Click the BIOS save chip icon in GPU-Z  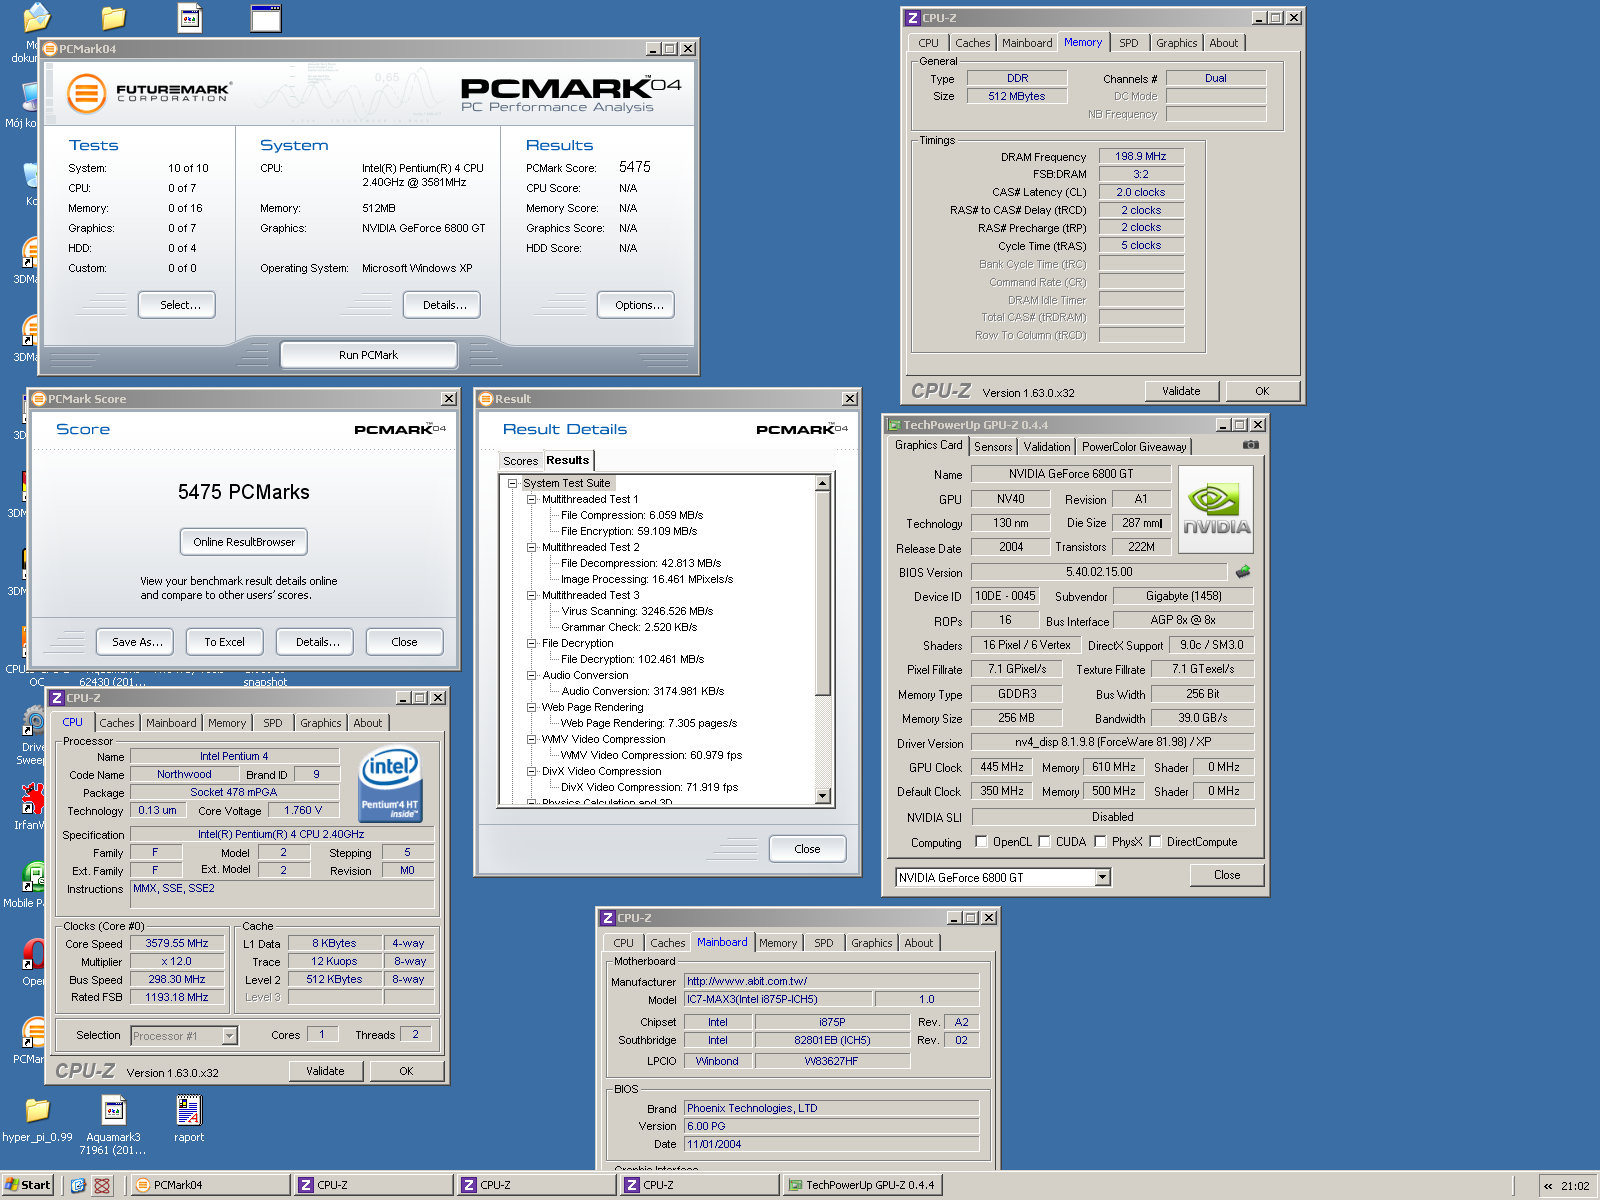[1243, 572]
